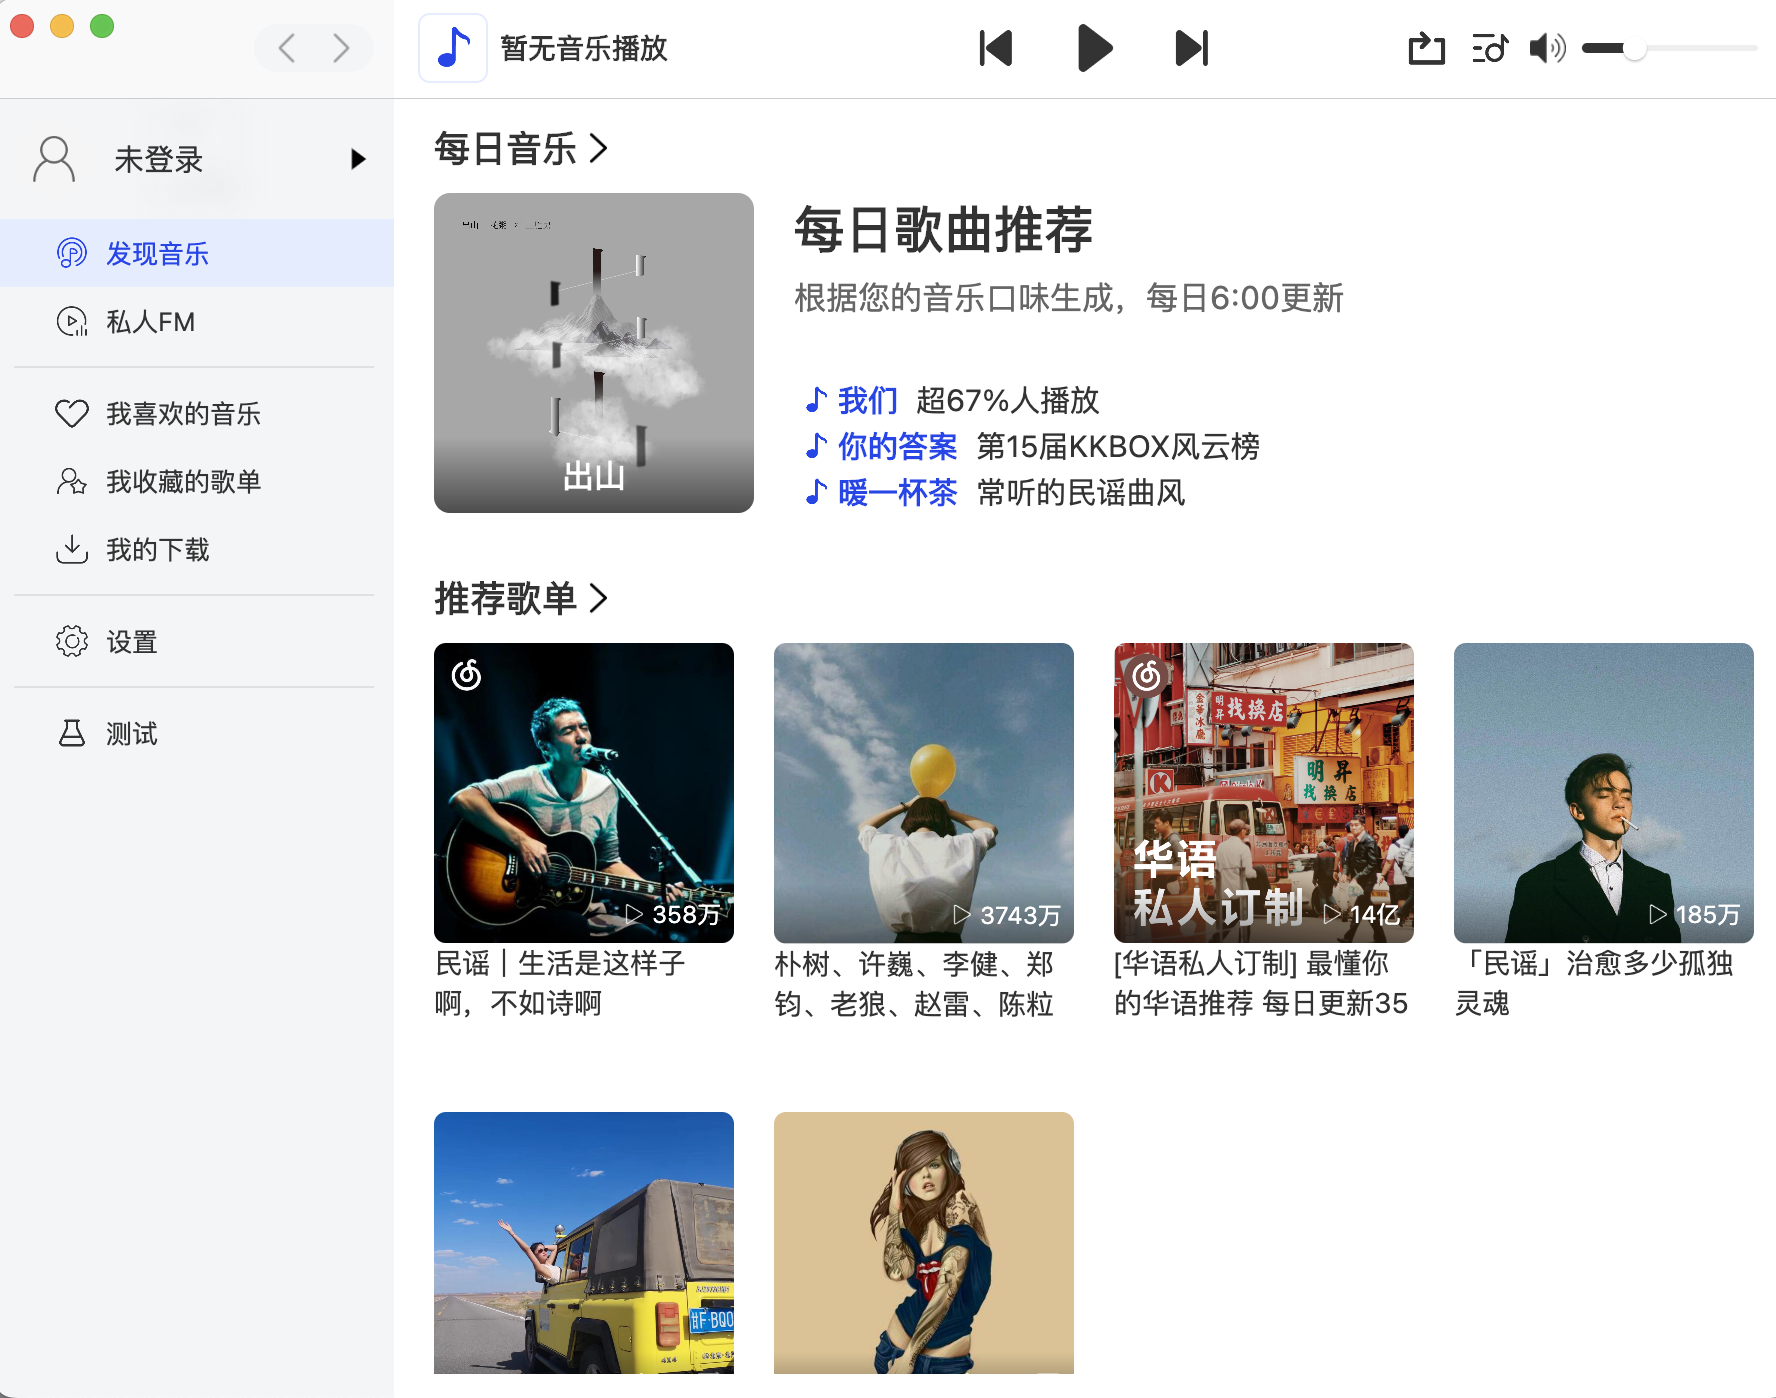Click the private FM icon
Viewport: 1776px width, 1398px height.
coord(72,321)
